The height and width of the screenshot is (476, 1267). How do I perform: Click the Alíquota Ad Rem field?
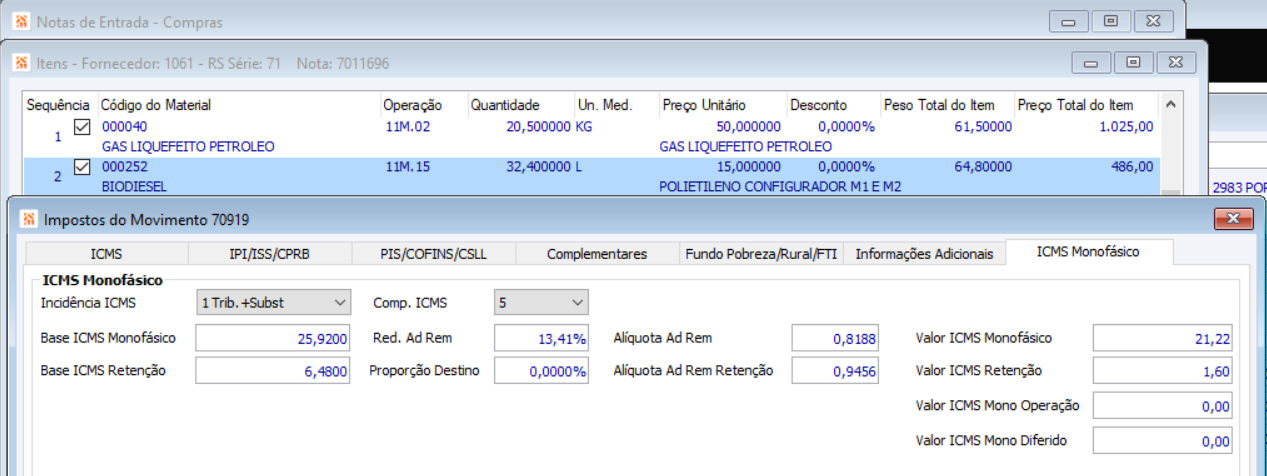pos(836,339)
